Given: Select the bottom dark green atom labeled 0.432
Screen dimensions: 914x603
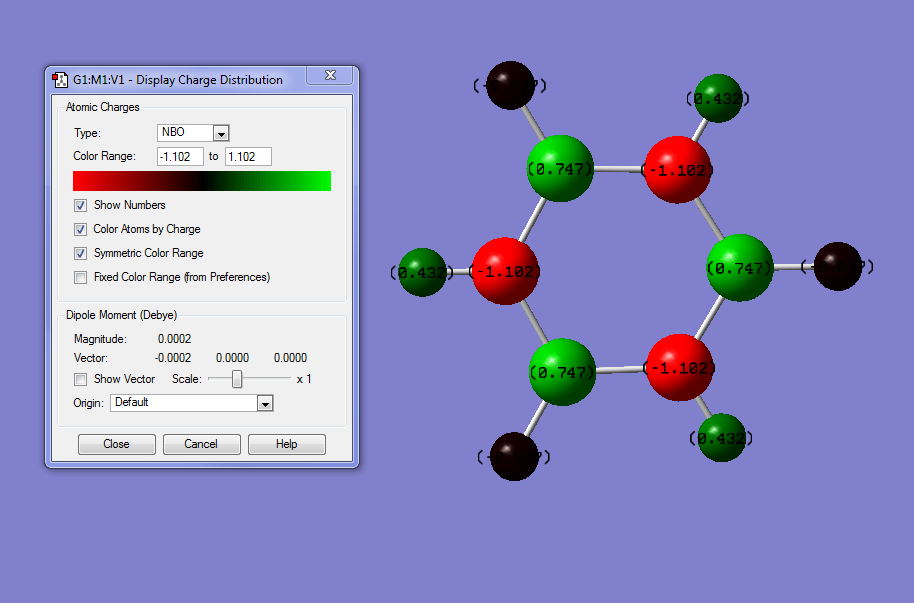Looking at the screenshot, I should coord(722,437).
